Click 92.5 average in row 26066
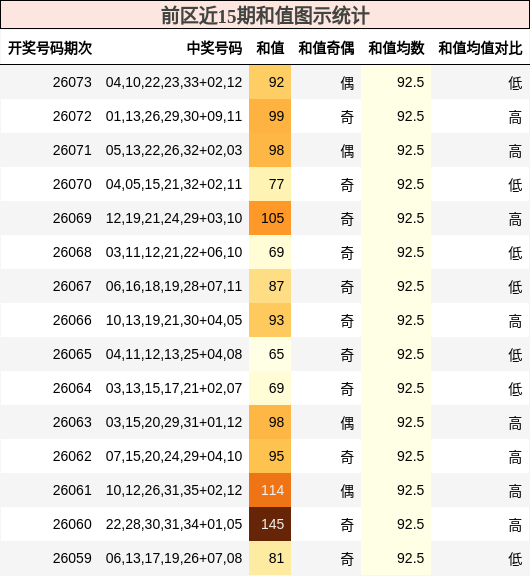 (410, 320)
